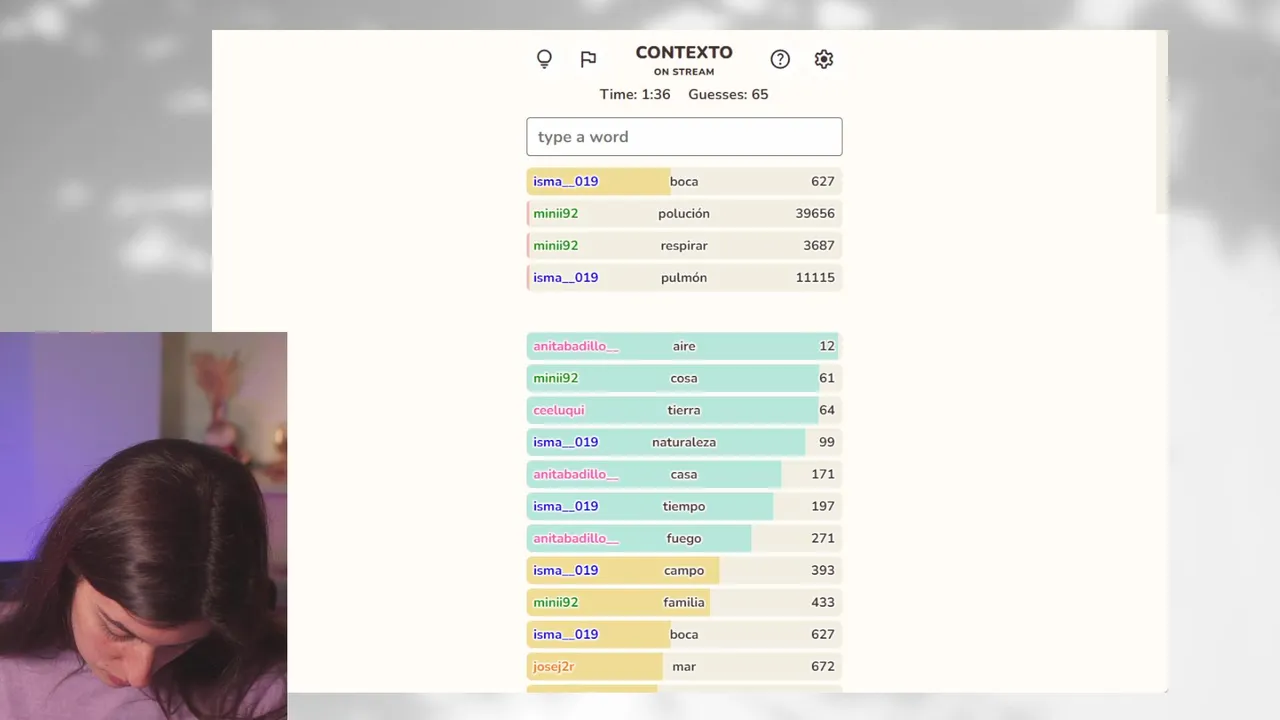Image resolution: width=1280 pixels, height=720 pixels.
Task: Select the 'polución' guess row
Action: (x=684, y=214)
